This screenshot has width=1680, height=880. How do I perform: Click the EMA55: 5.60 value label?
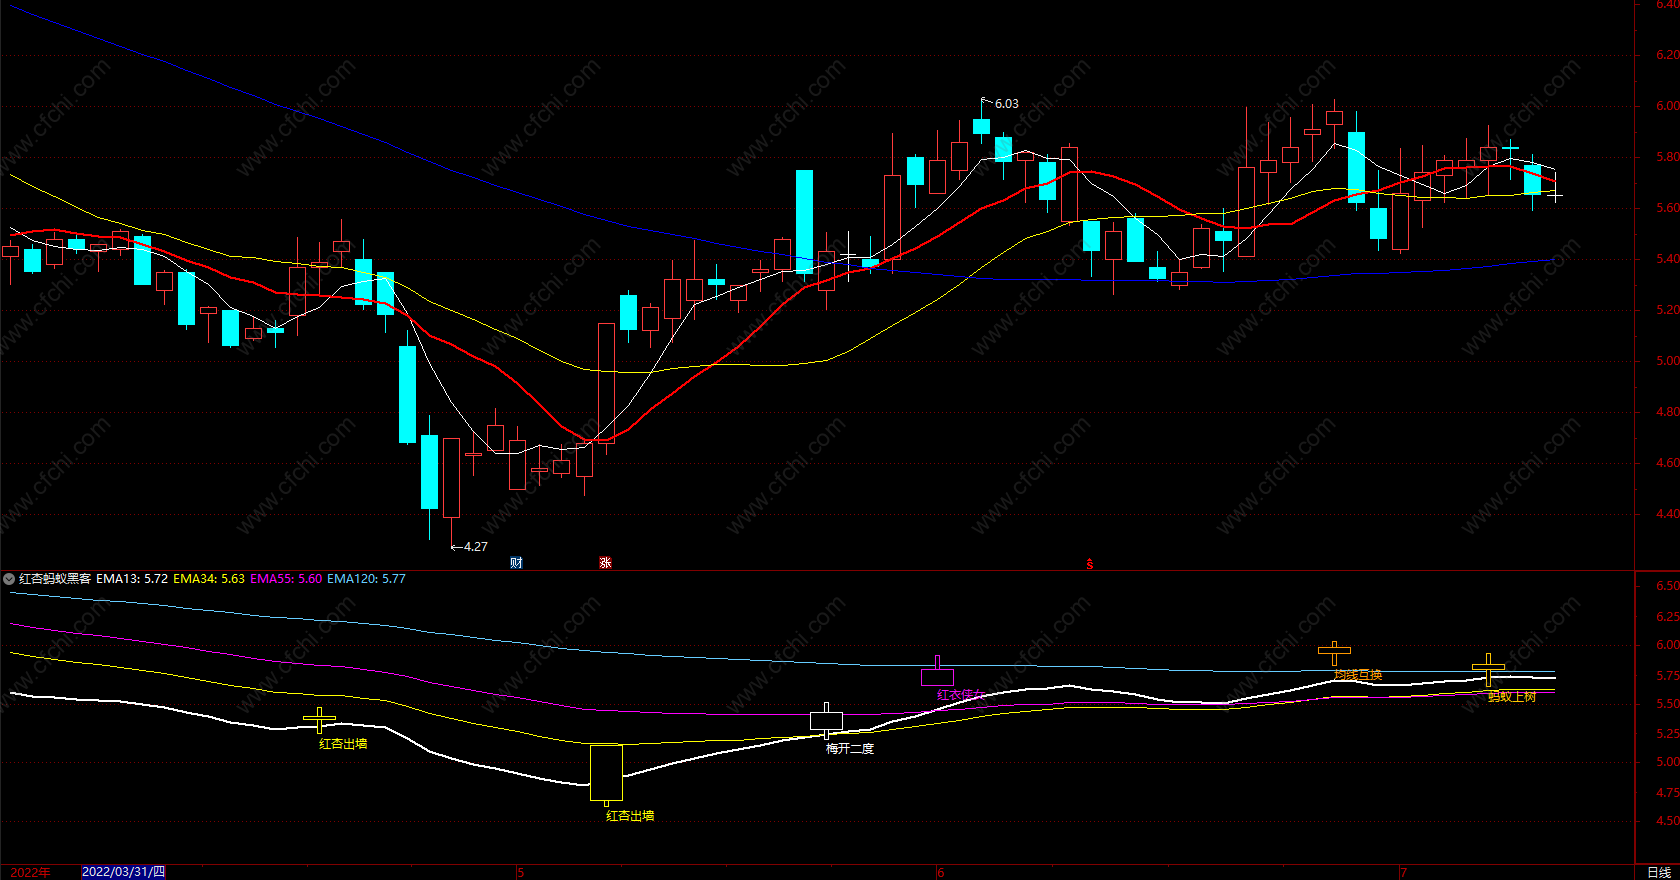click(286, 579)
